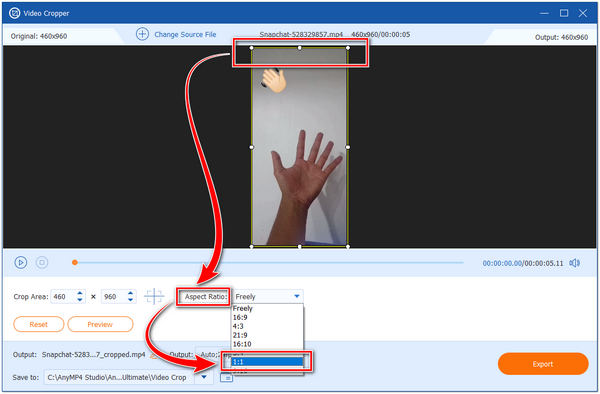Image resolution: width=600 pixels, height=394 pixels.
Task: Select the 16:9 aspect ratio option
Action: coord(267,317)
